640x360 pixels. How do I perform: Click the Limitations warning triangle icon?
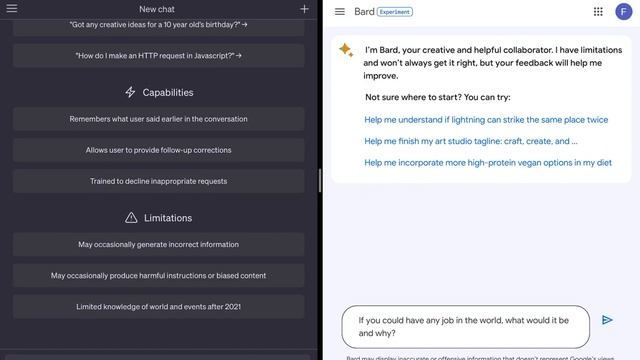131,218
